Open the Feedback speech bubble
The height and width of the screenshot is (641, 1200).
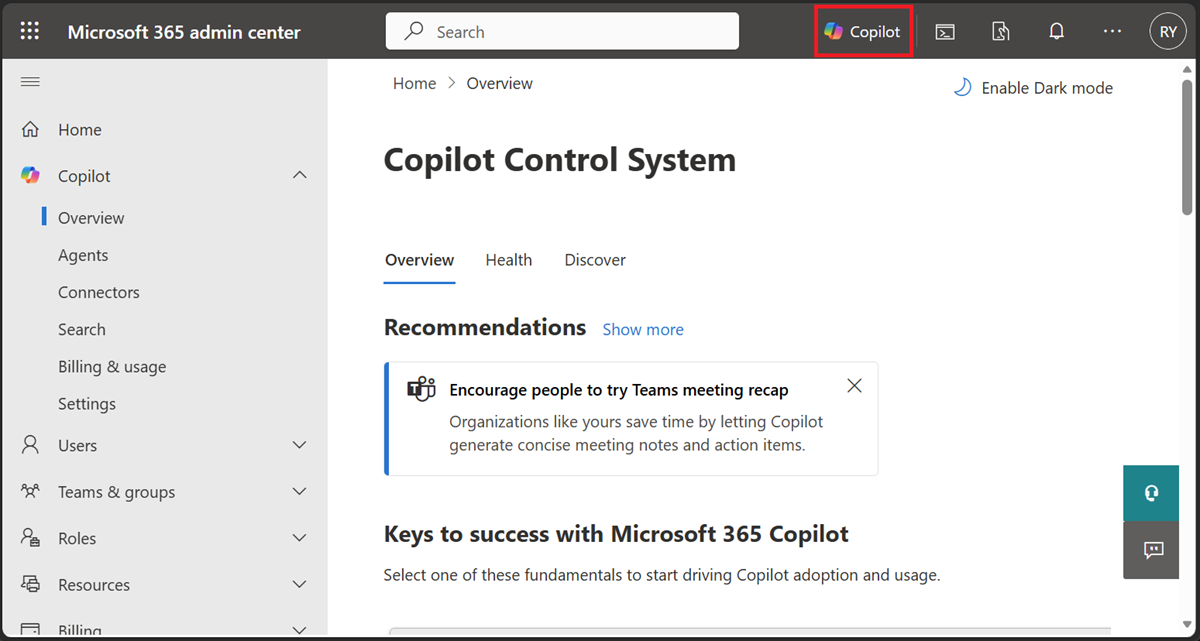[1150, 550]
